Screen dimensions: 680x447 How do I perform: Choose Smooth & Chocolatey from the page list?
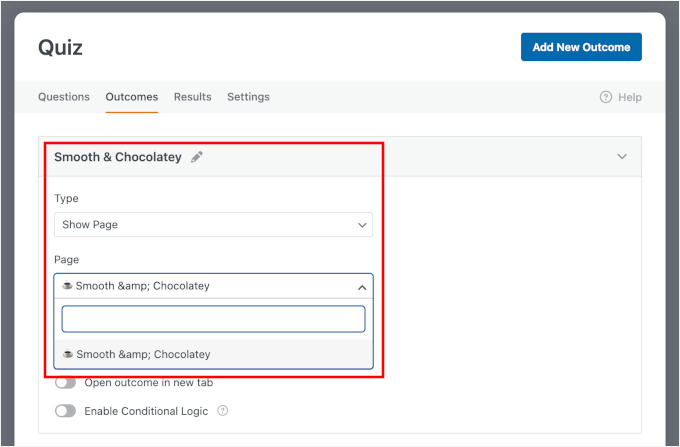(143, 354)
